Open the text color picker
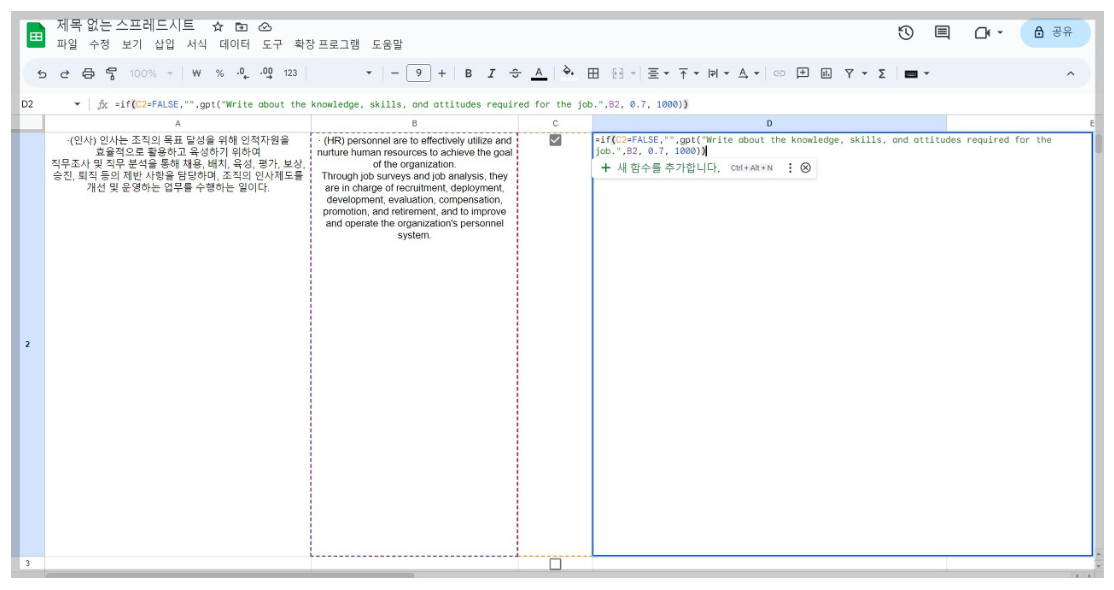The width and height of the screenshot is (1114, 590). [539, 73]
